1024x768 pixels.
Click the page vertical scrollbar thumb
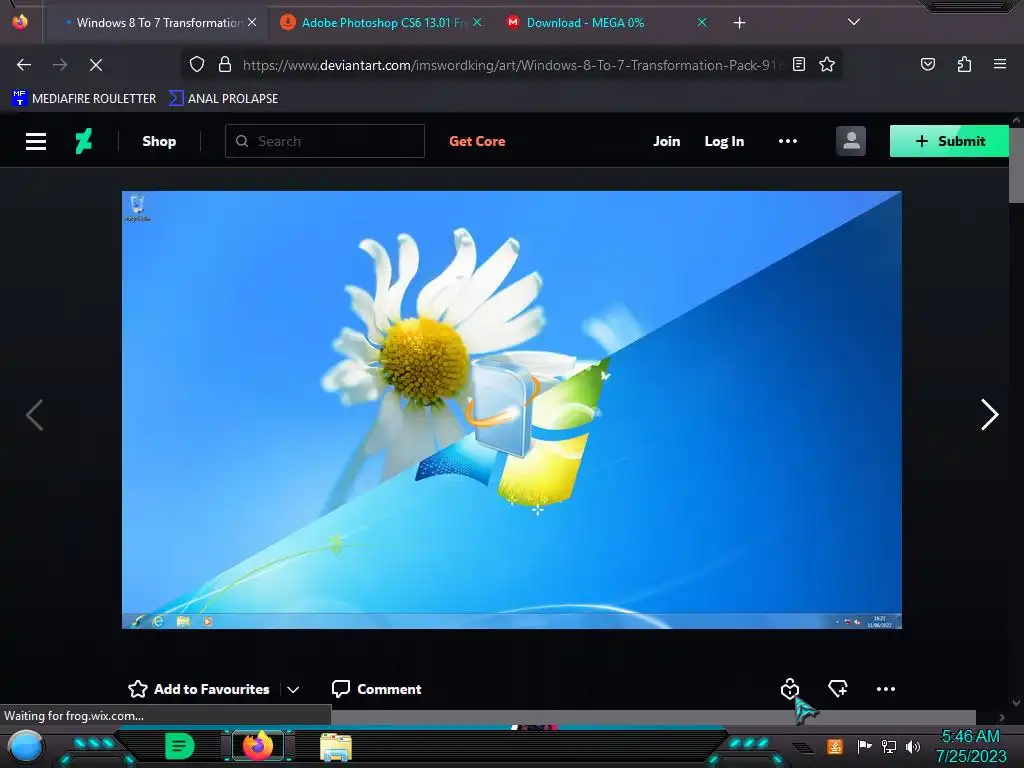[x=1016, y=165]
